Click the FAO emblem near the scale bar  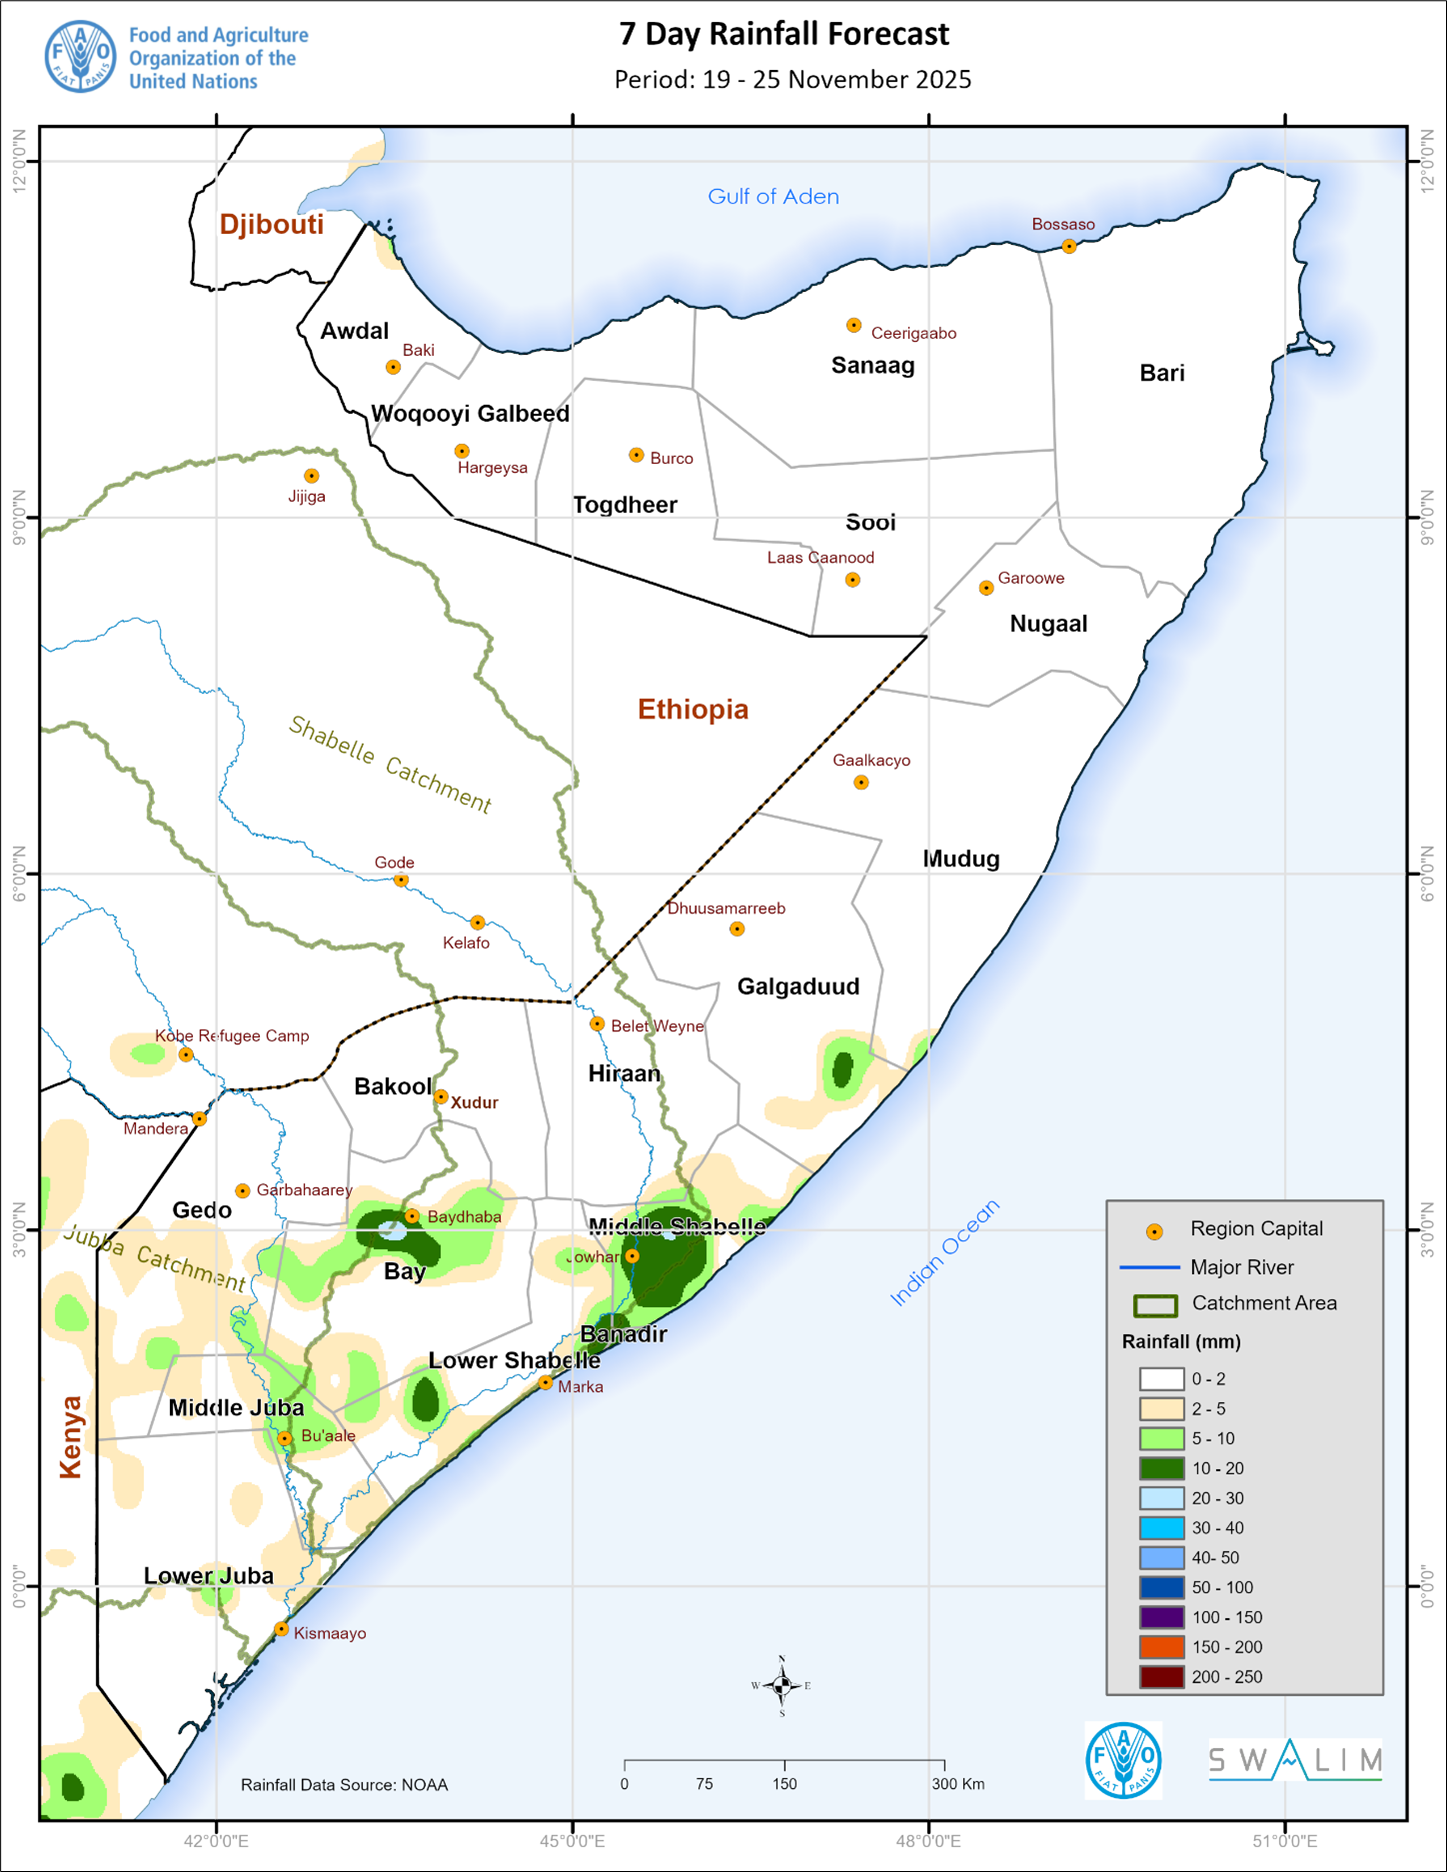coord(1123,1760)
